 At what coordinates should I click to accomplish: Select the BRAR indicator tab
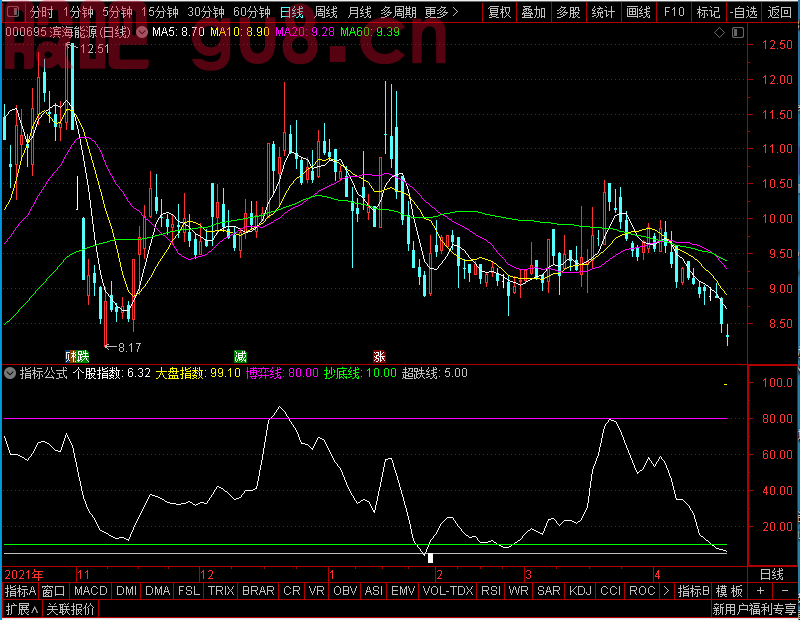coord(258,591)
